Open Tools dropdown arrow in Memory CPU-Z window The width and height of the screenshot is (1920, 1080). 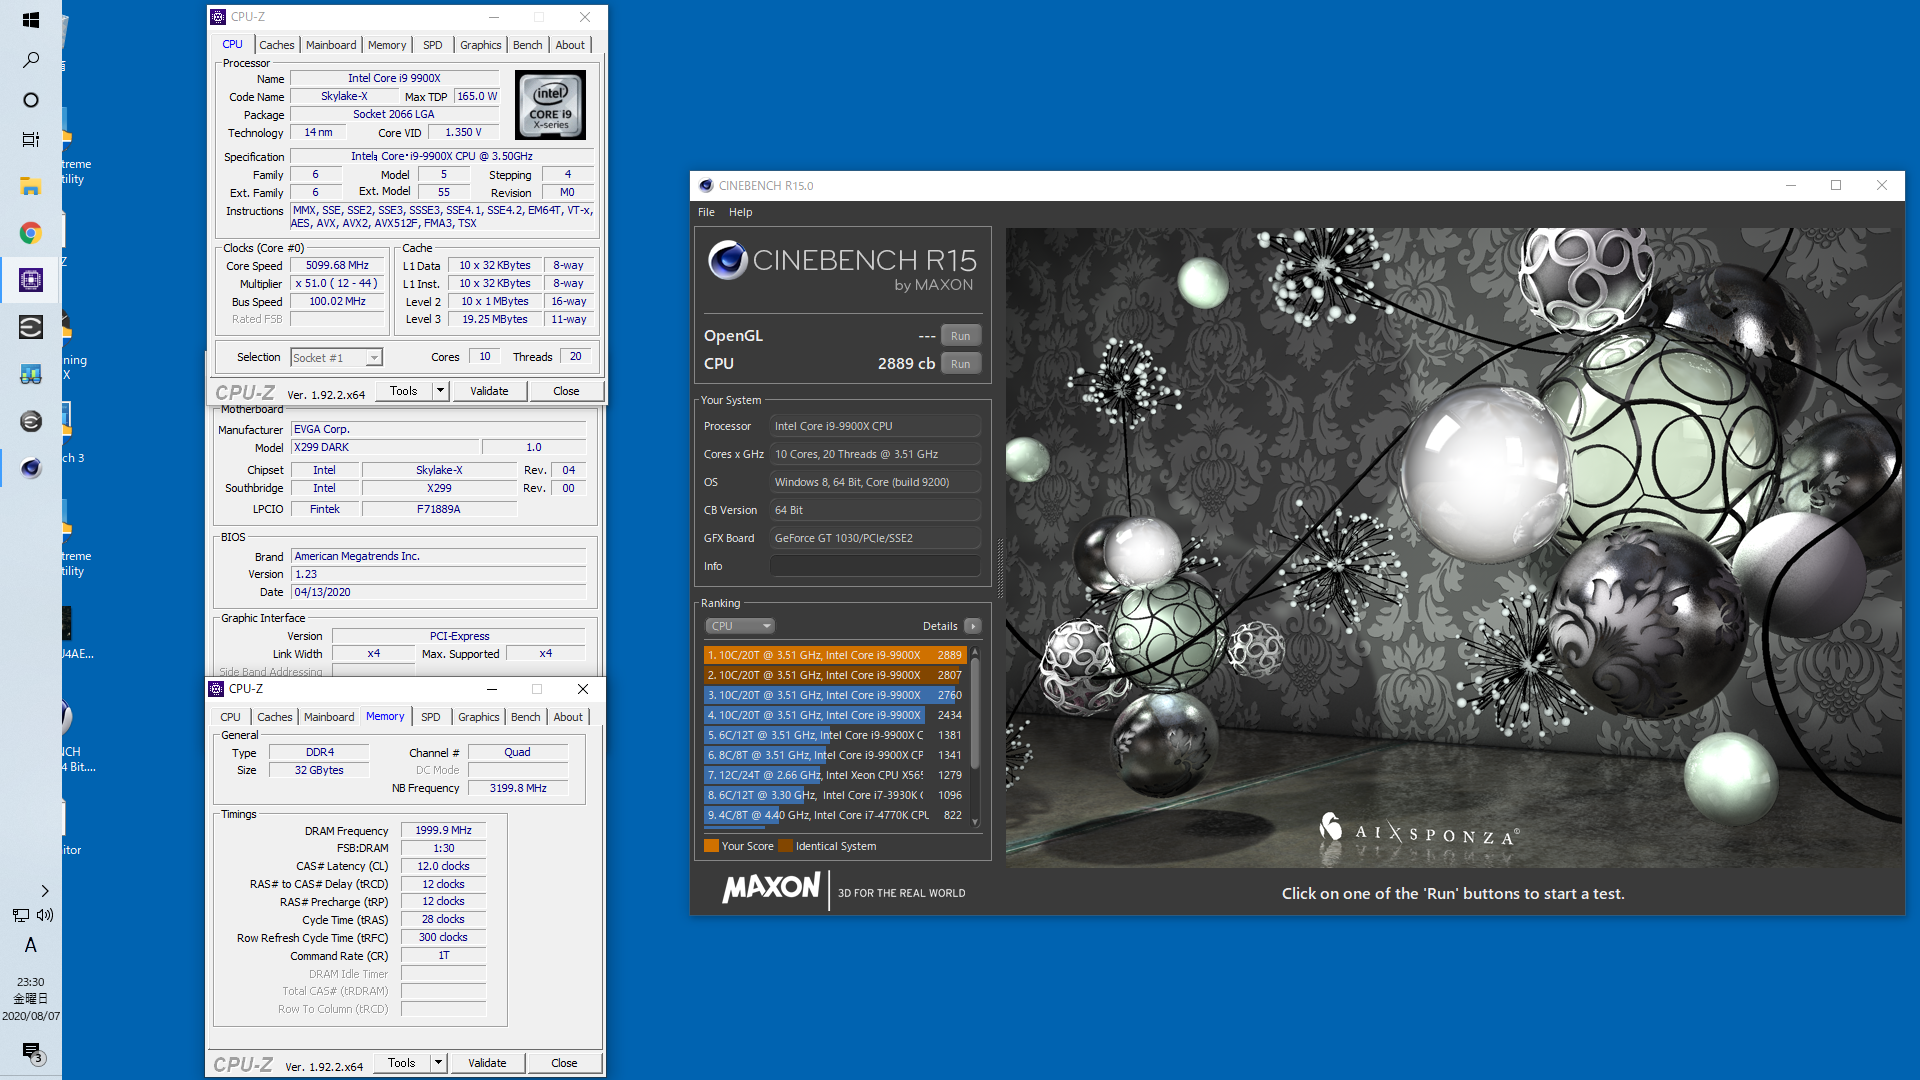pyautogui.click(x=438, y=1063)
